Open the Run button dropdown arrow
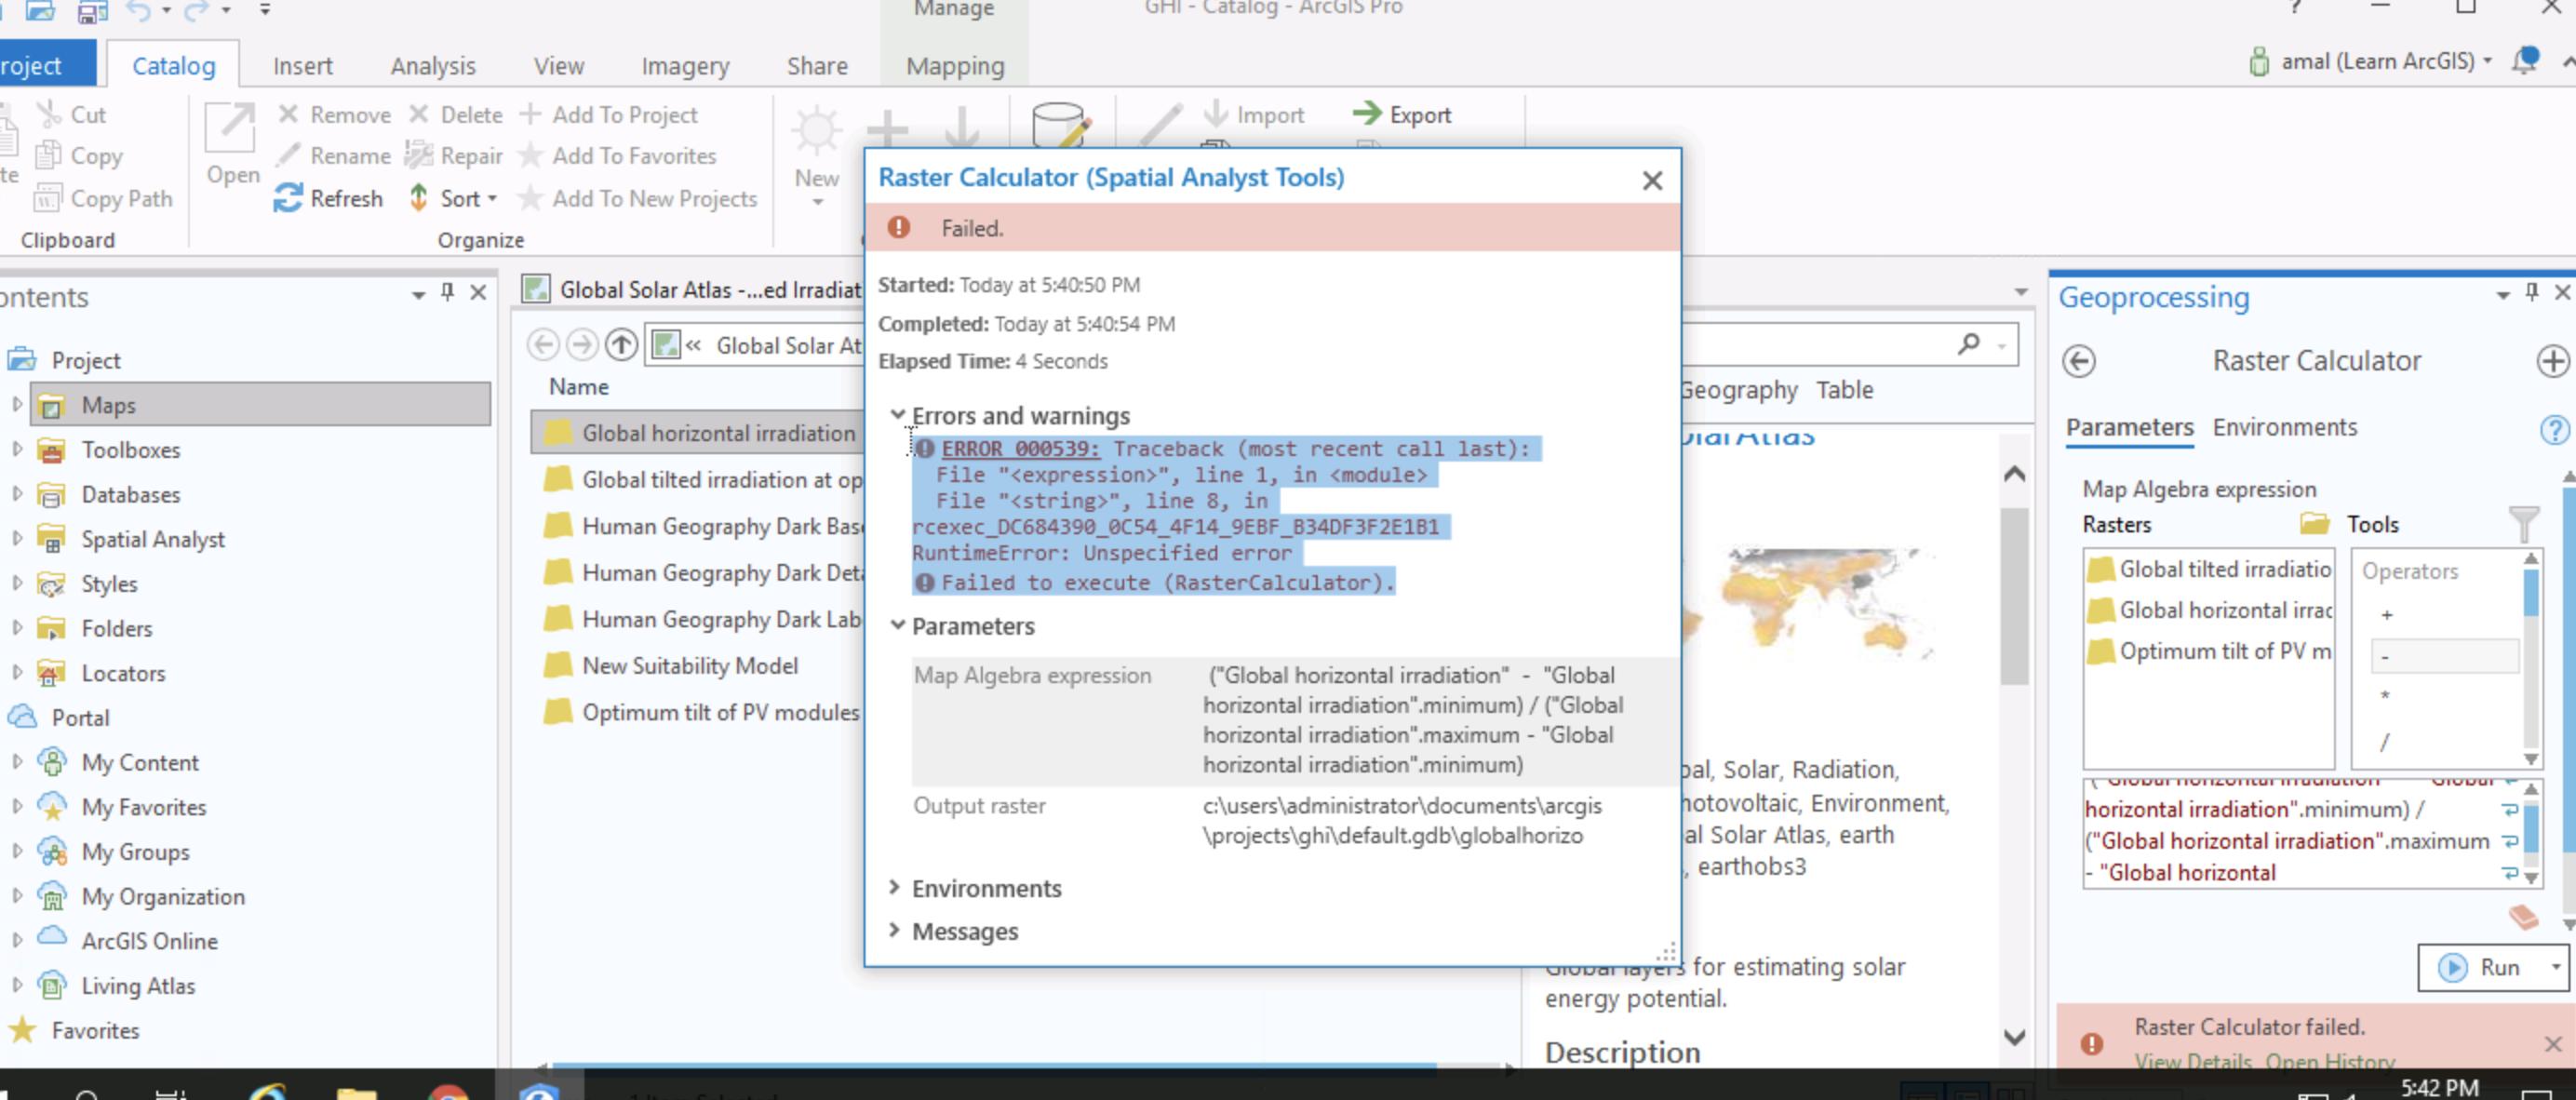This screenshot has height=1100, width=2576. tap(2555, 967)
